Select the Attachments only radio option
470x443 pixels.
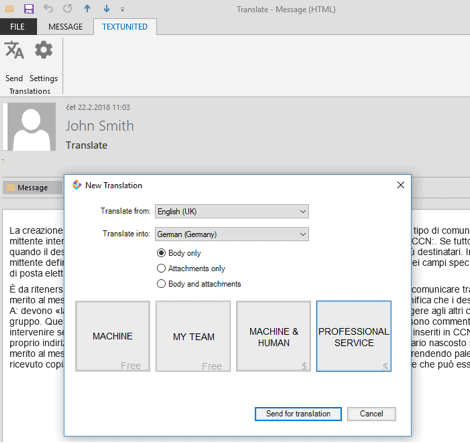pos(161,268)
